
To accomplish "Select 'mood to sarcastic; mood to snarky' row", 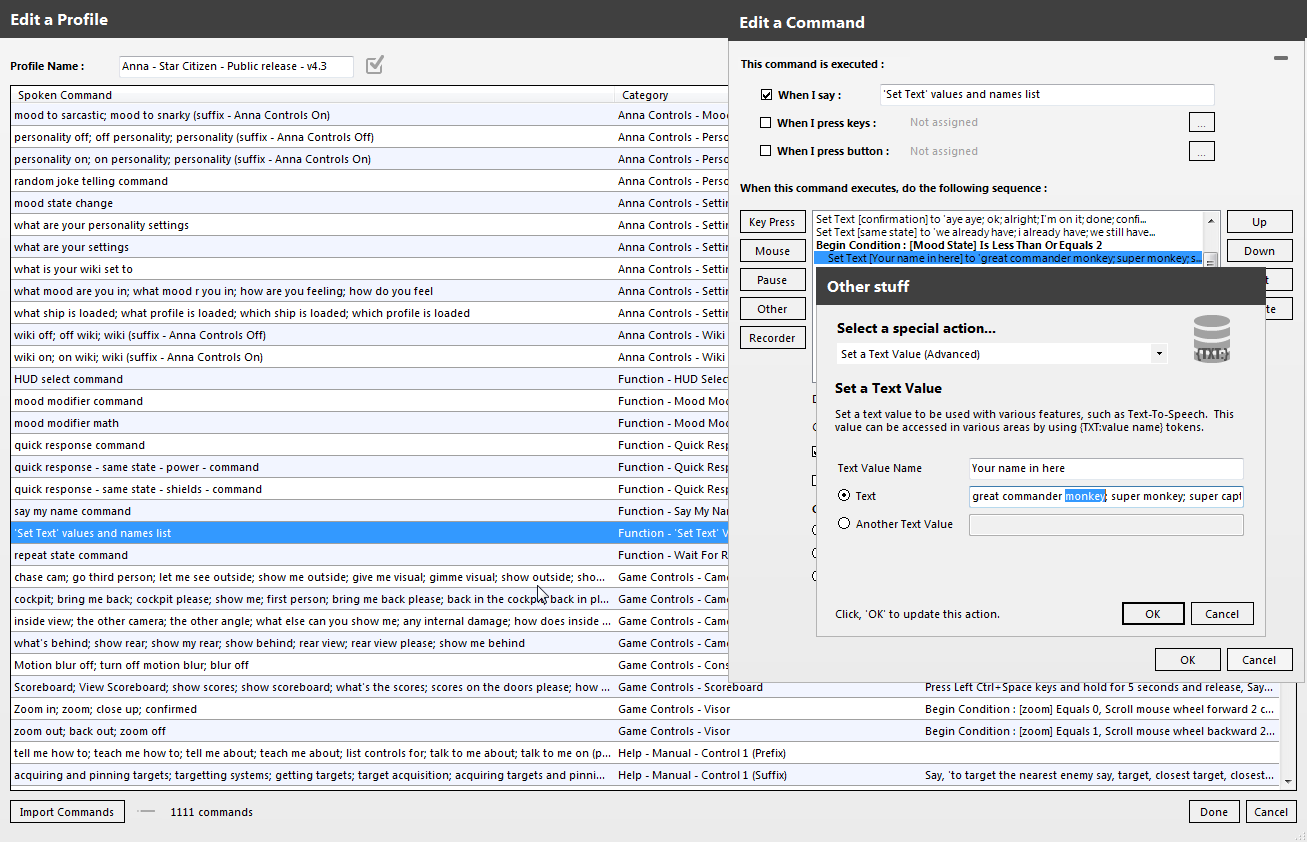I will (x=370, y=115).
